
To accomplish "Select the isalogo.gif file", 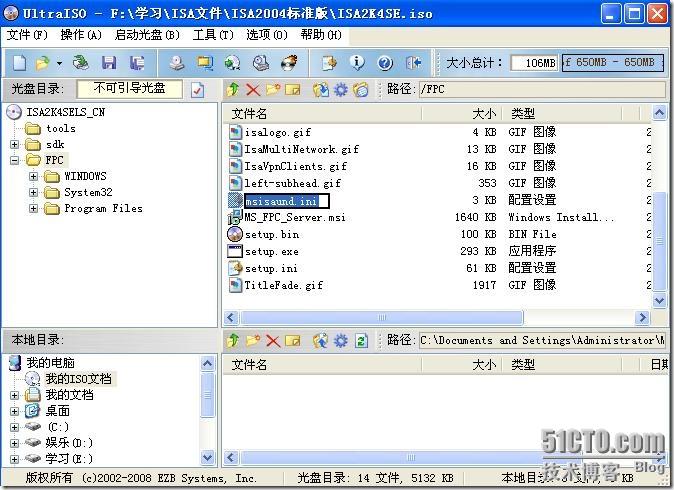I will point(278,132).
